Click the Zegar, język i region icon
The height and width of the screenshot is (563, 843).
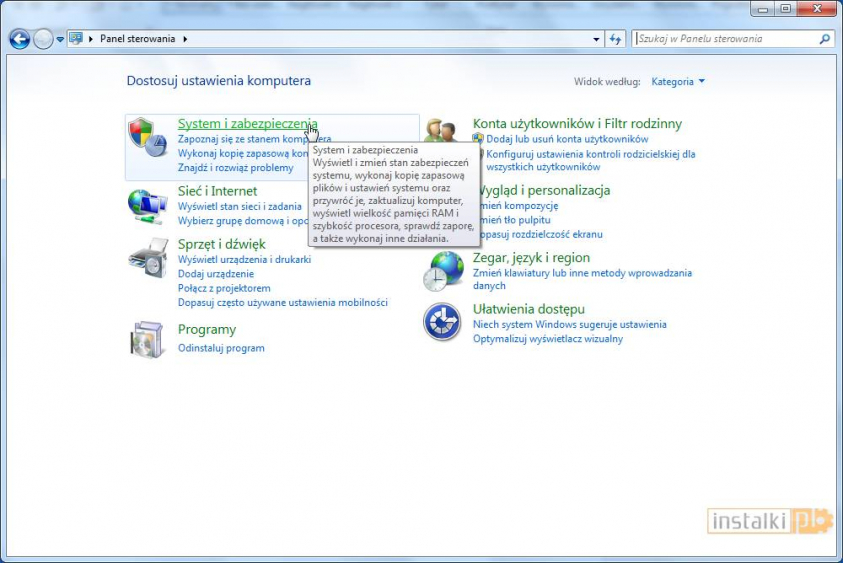pyautogui.click(x=443, y=270)
